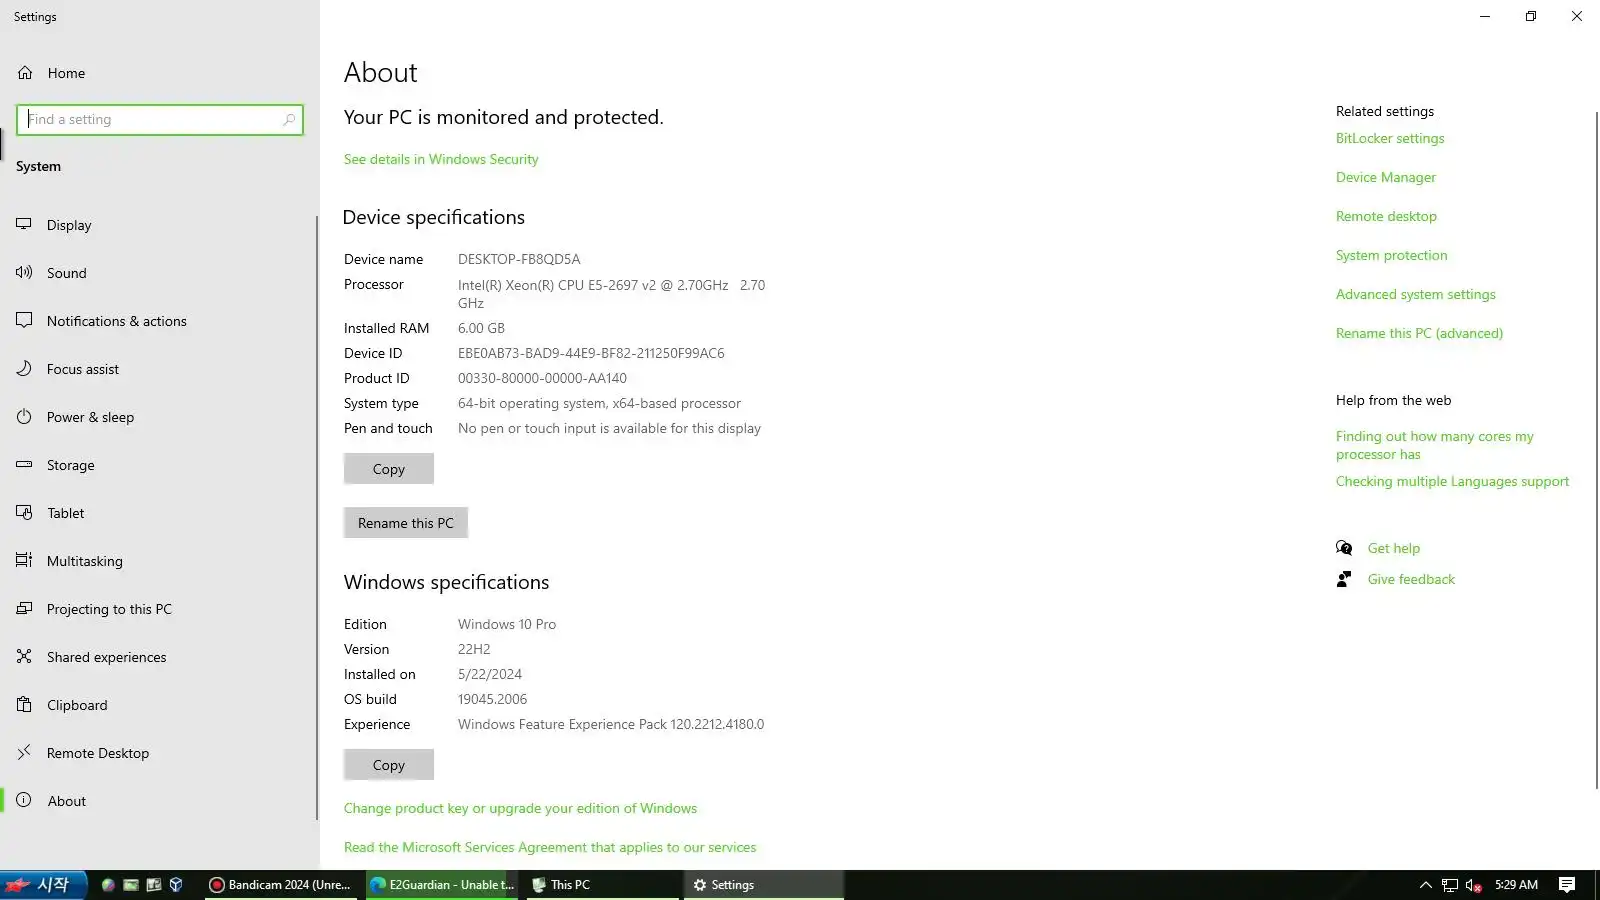This screenshot has height=900, width=1600.
Task: Click the This PC icon in the taskbar
Action: pos(539,885)
